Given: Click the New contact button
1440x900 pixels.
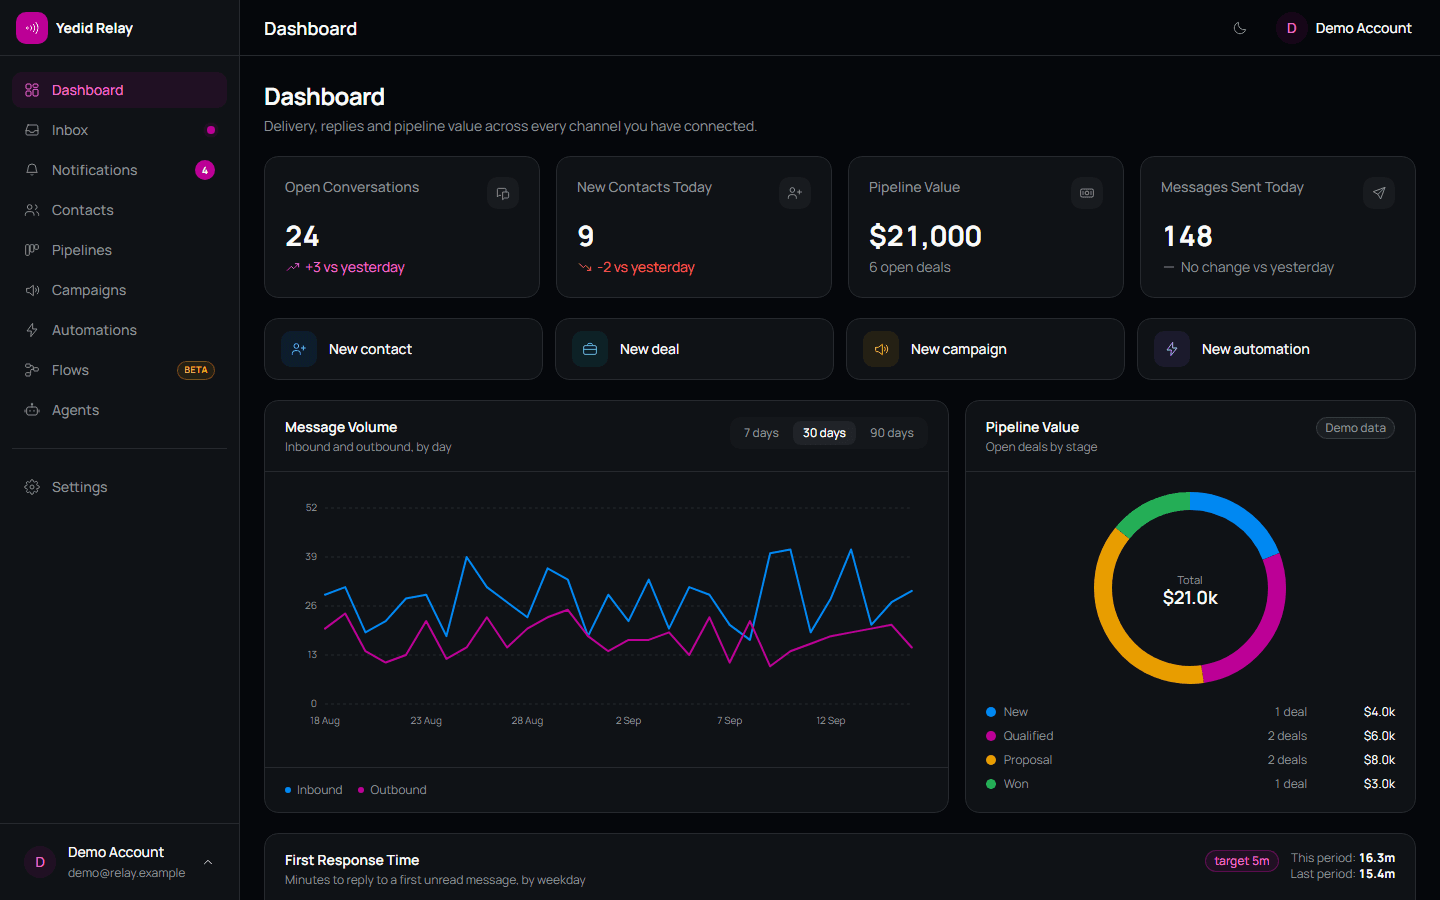Looking at the screenshot, I should [x=403, y=349].
